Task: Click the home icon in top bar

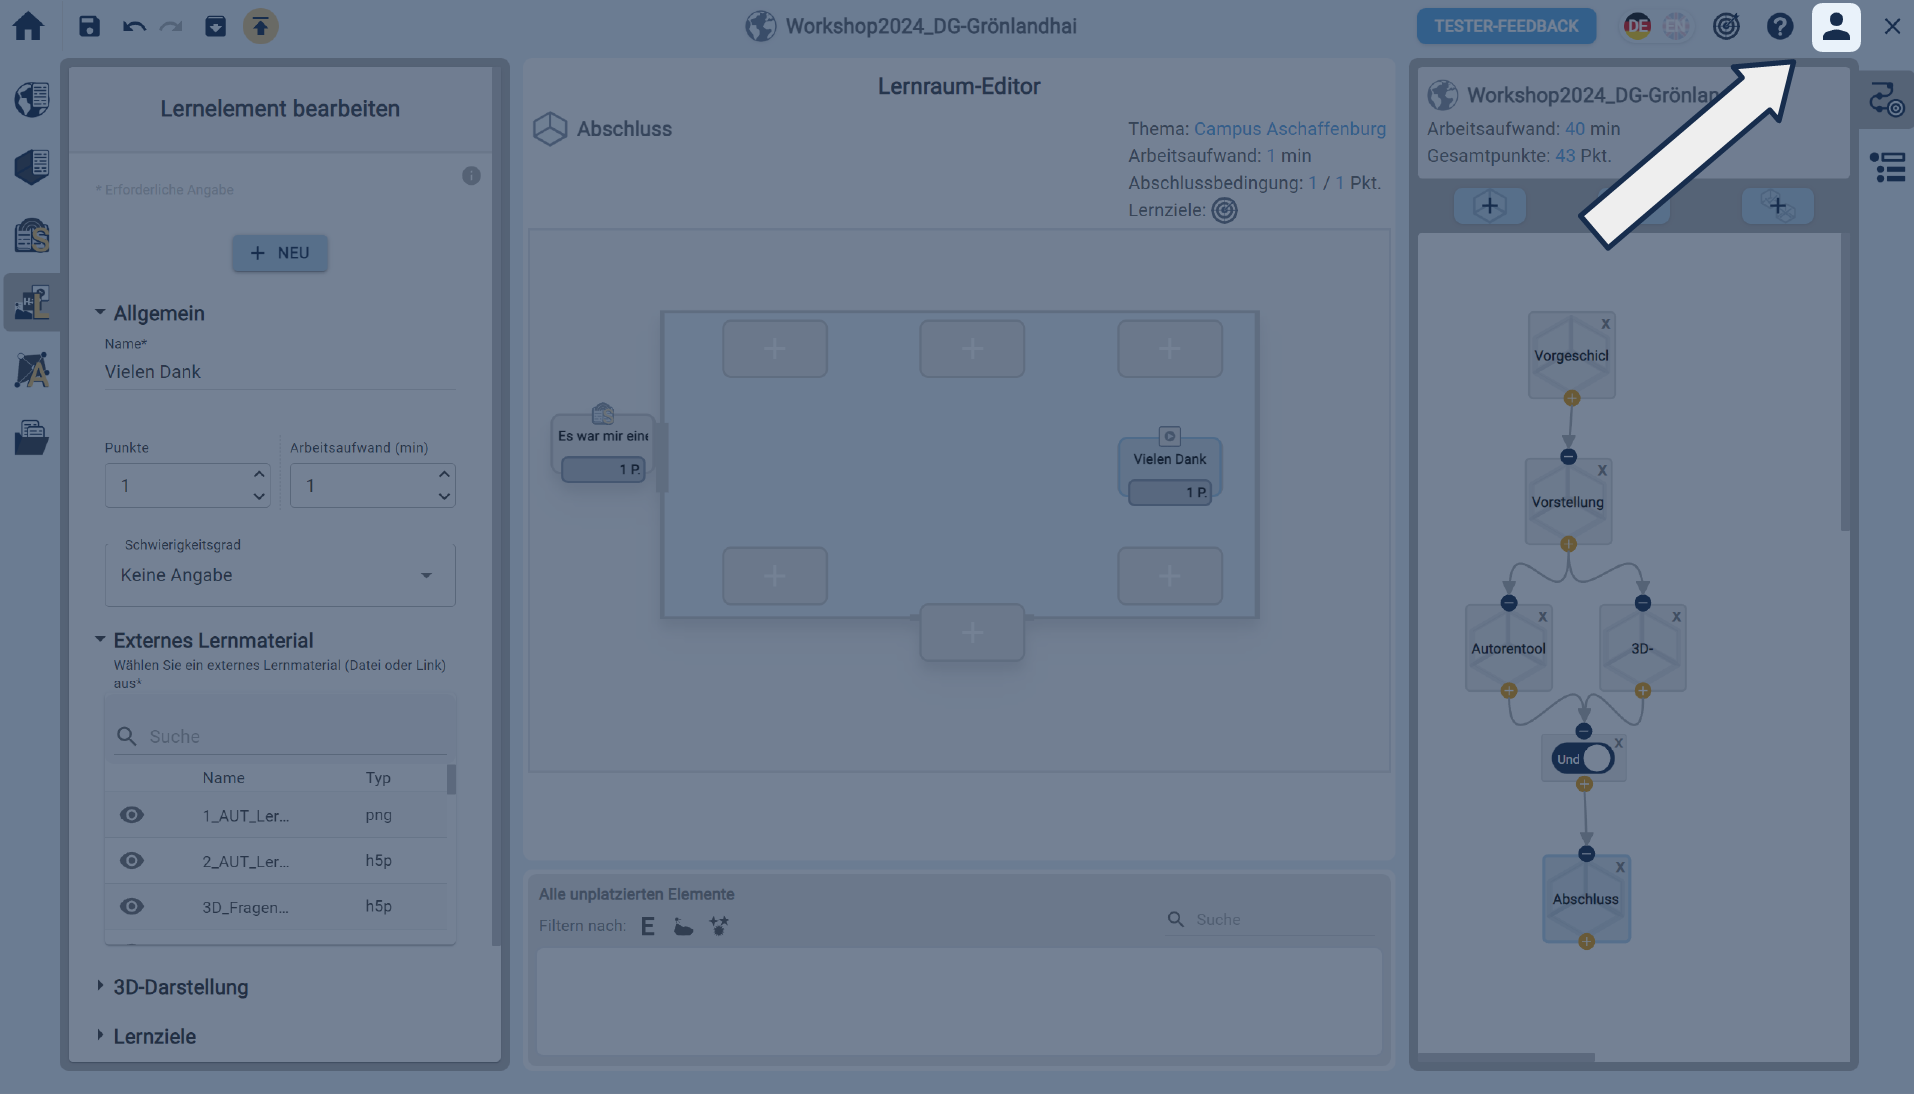Action: pyautogui.click(x=28, y=26)
